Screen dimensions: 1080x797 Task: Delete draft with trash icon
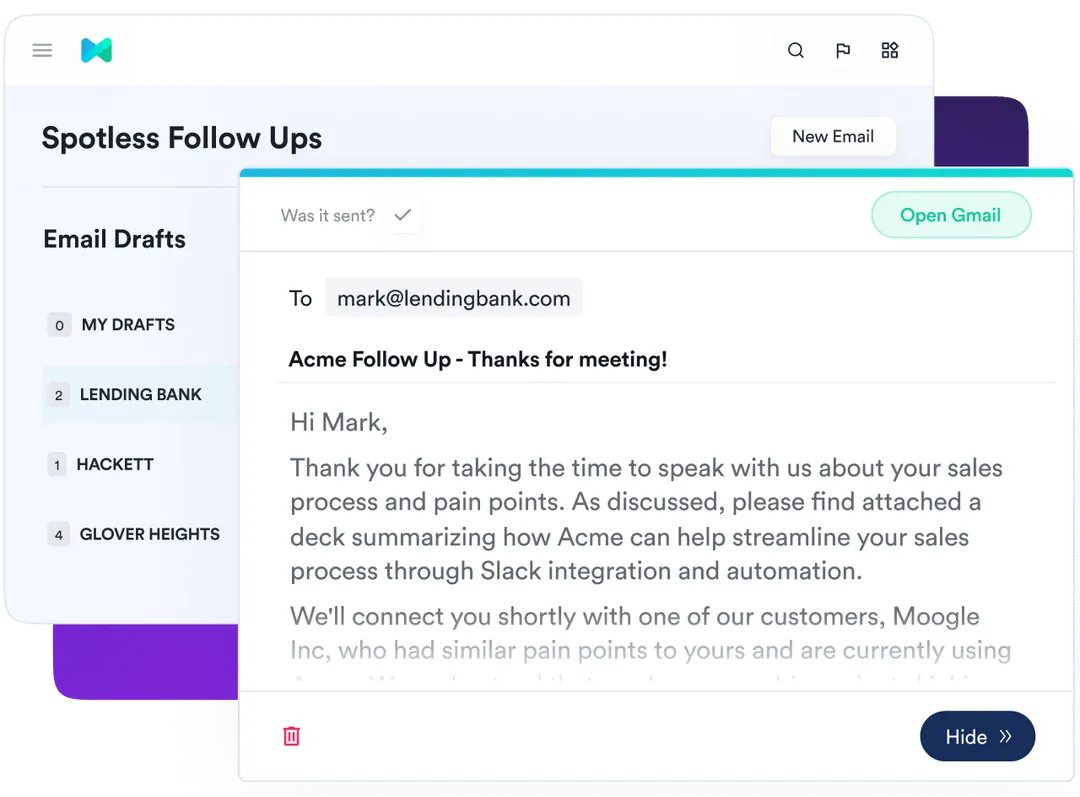coord(291,736)
